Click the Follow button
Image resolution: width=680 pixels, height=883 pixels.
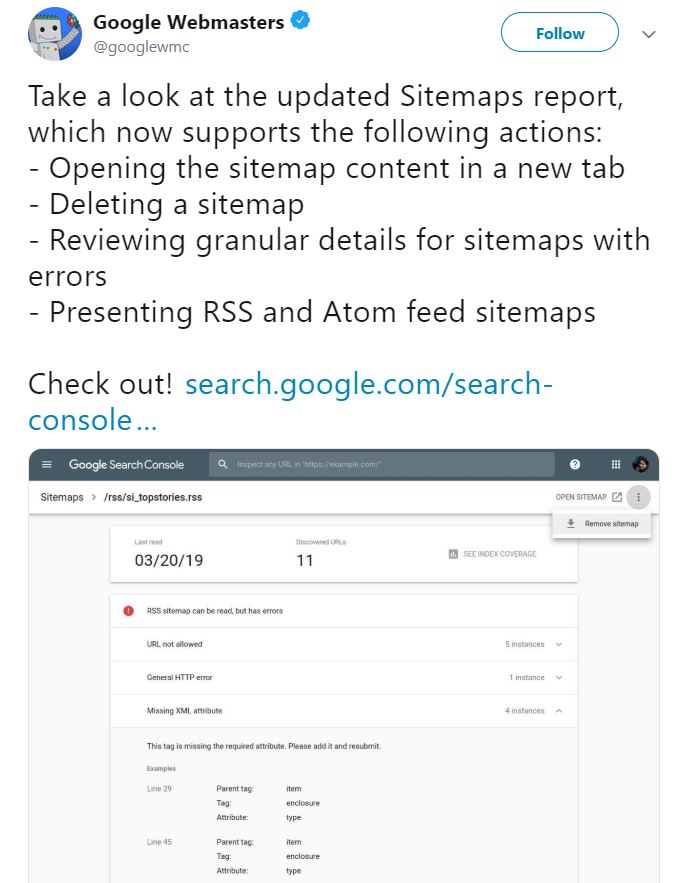click(559, 32)
